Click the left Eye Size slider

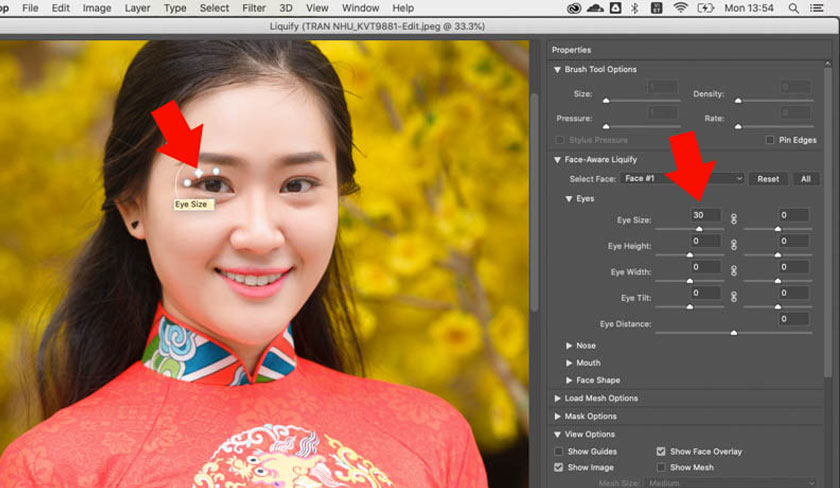pos(689,229)
